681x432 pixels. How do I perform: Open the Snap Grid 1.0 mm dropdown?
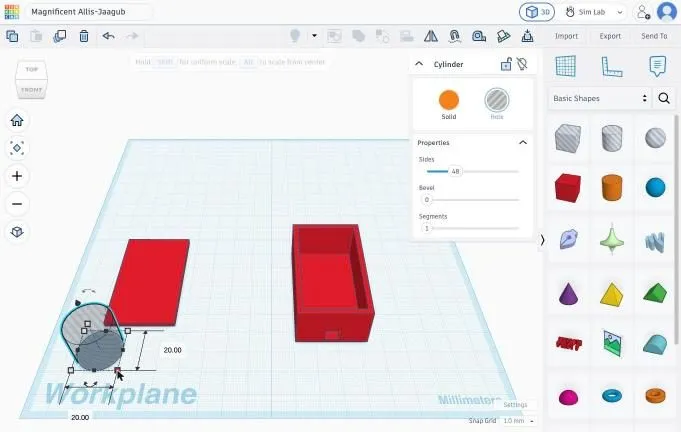tap(519, 421)
